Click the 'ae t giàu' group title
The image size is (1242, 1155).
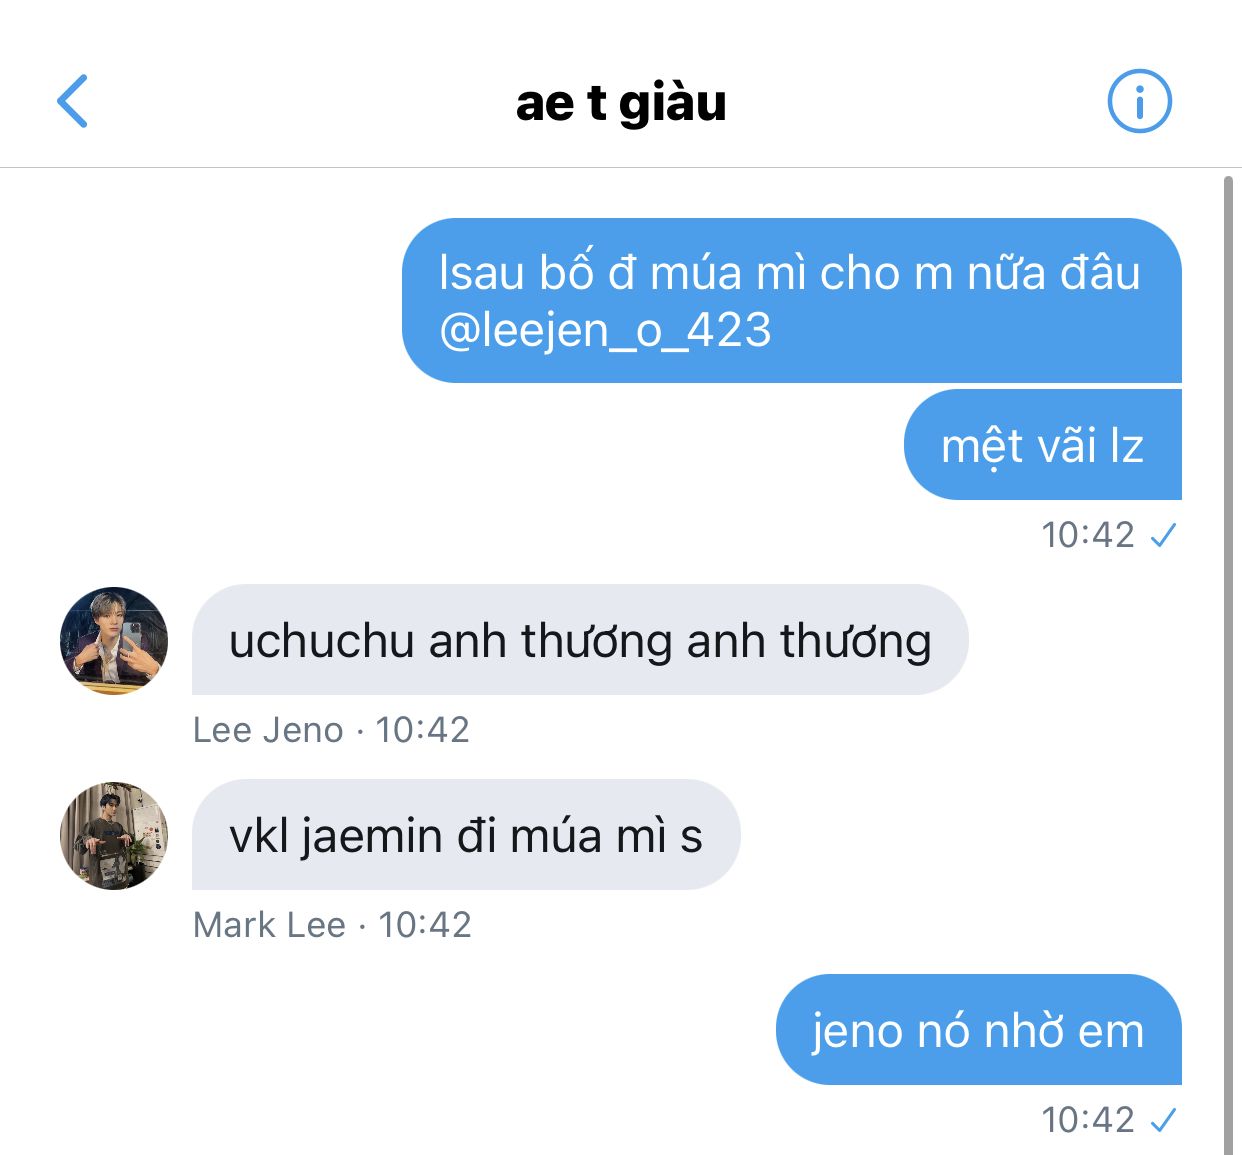click(621, 102)
